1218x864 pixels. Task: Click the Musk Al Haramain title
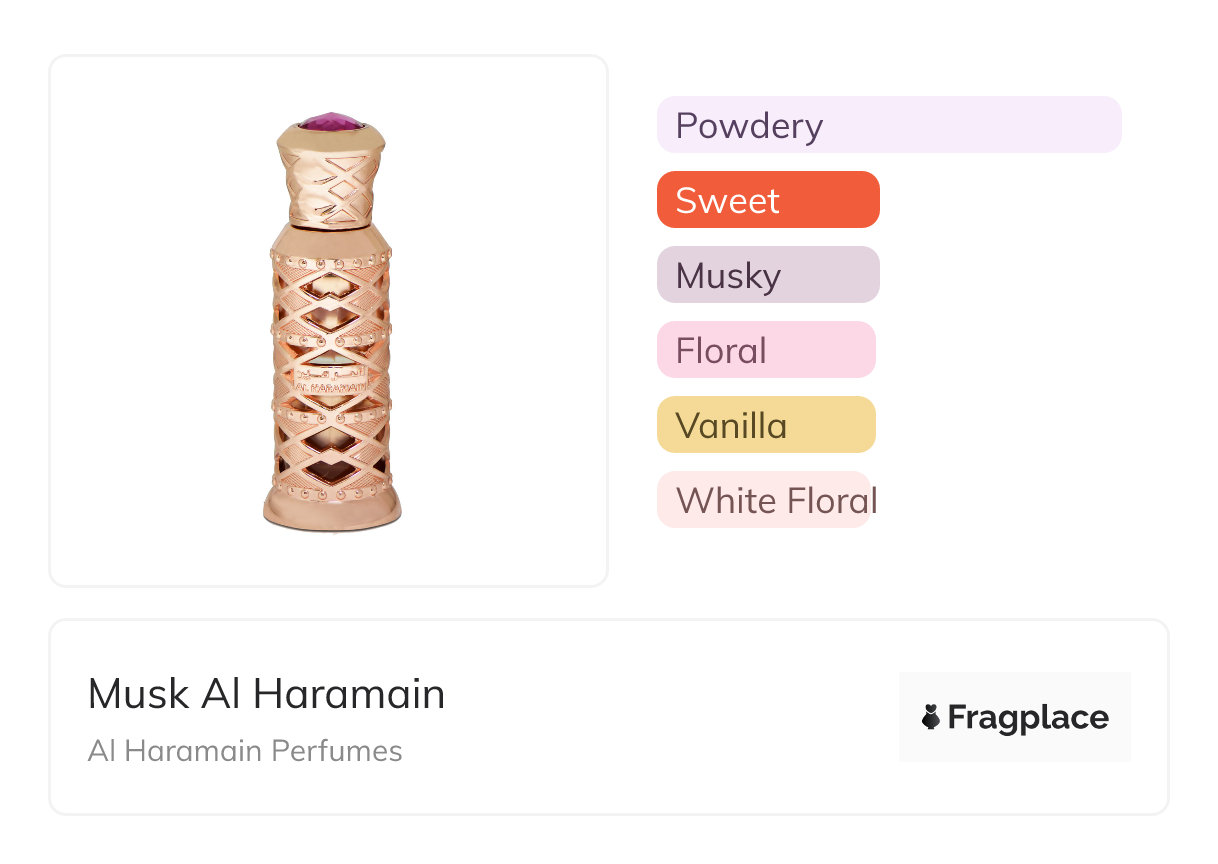click(x=266, y=694)
